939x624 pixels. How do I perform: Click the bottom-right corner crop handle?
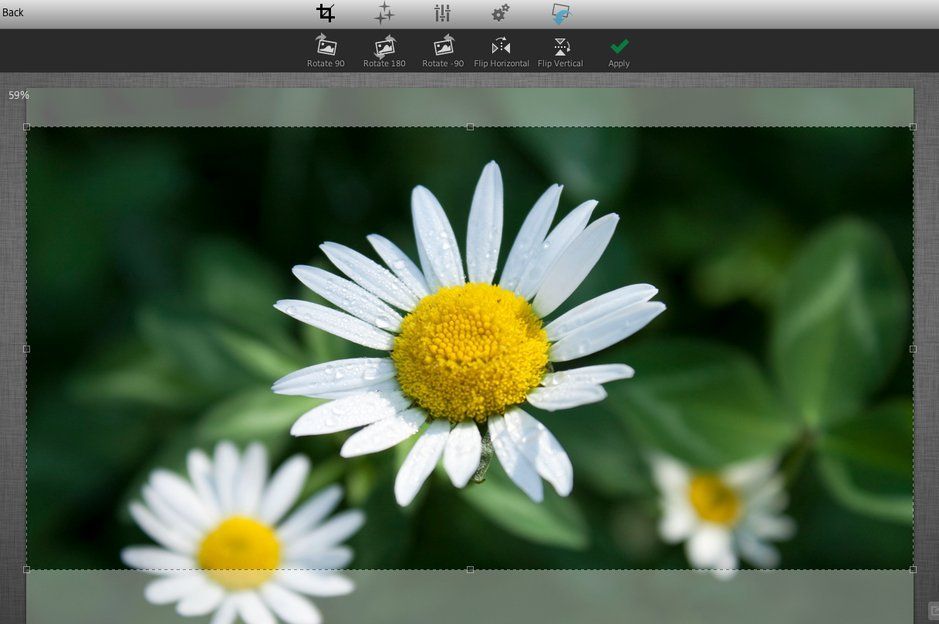click(913, 570)
